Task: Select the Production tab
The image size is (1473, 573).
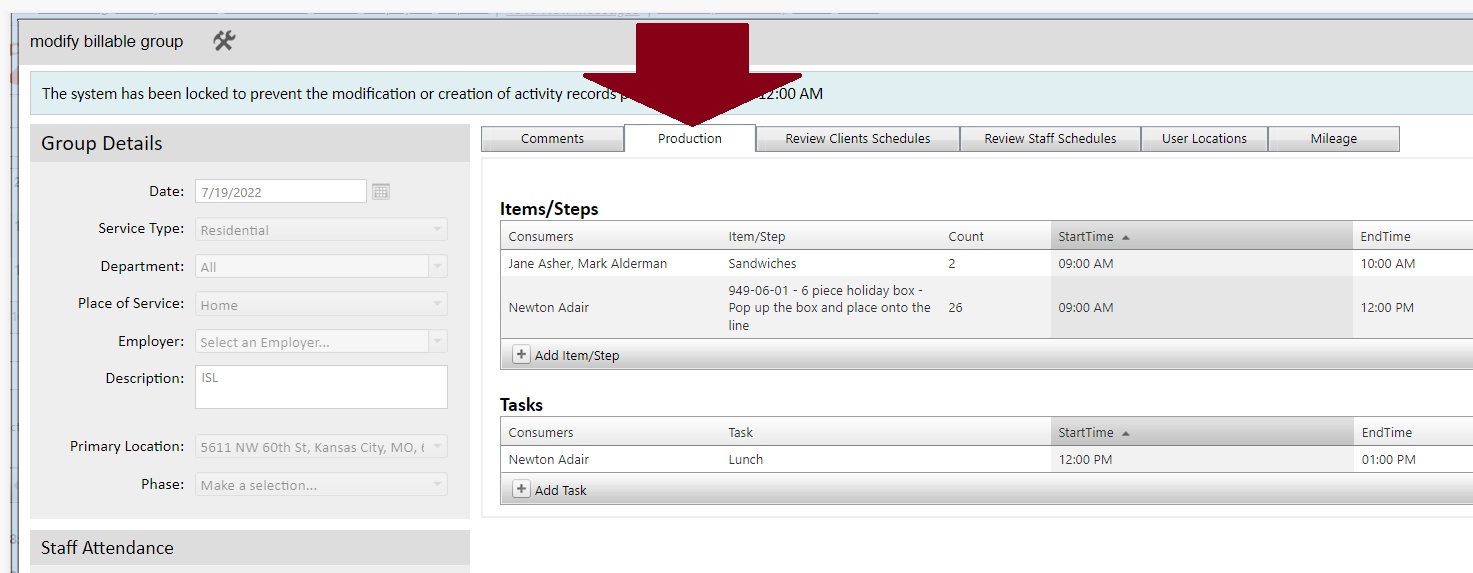Action: click(690, 139)
